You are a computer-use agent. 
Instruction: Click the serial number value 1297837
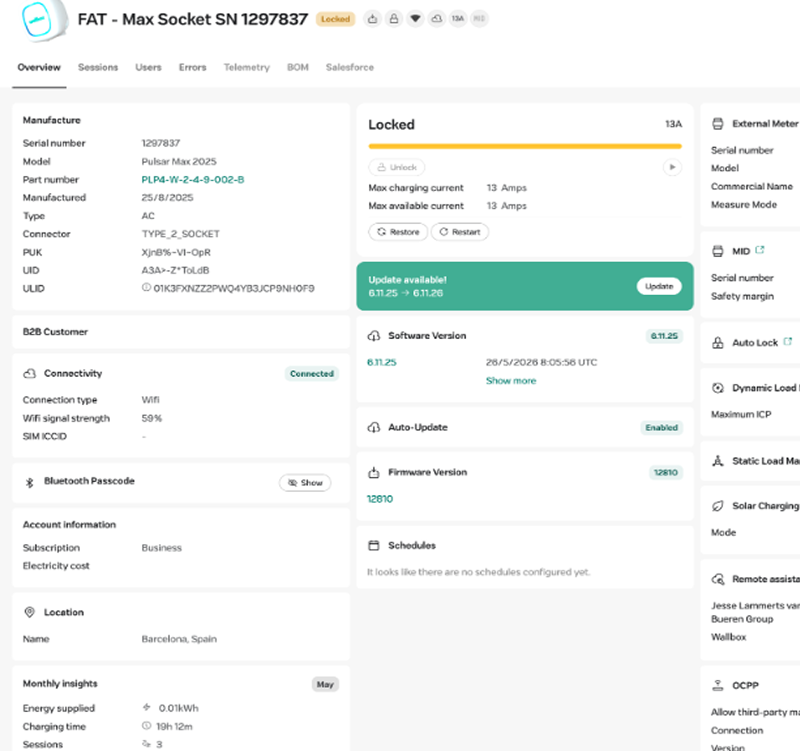point(161,143)
